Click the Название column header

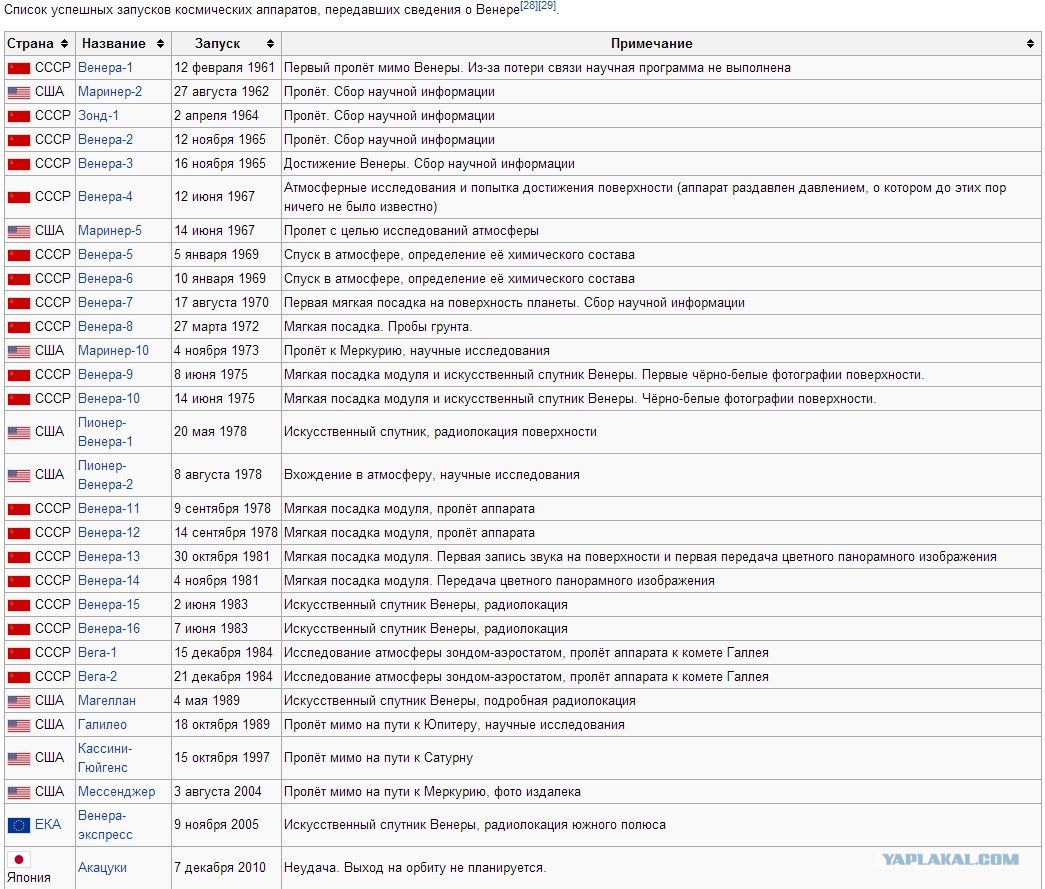[123, 43]
